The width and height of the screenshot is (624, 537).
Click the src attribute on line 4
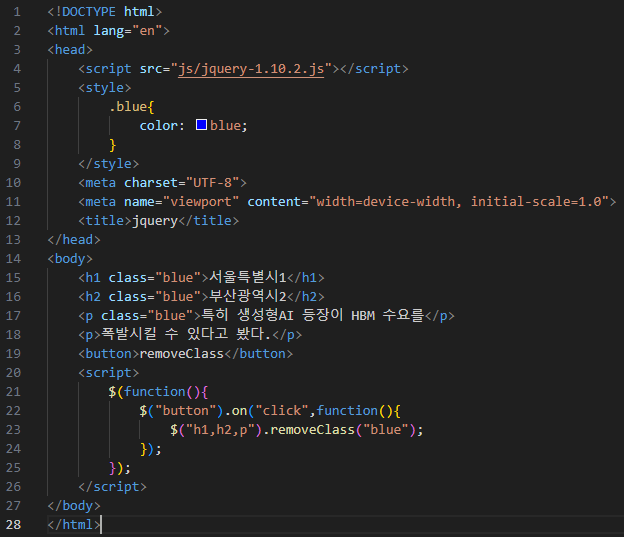click(x=151, y=69)
